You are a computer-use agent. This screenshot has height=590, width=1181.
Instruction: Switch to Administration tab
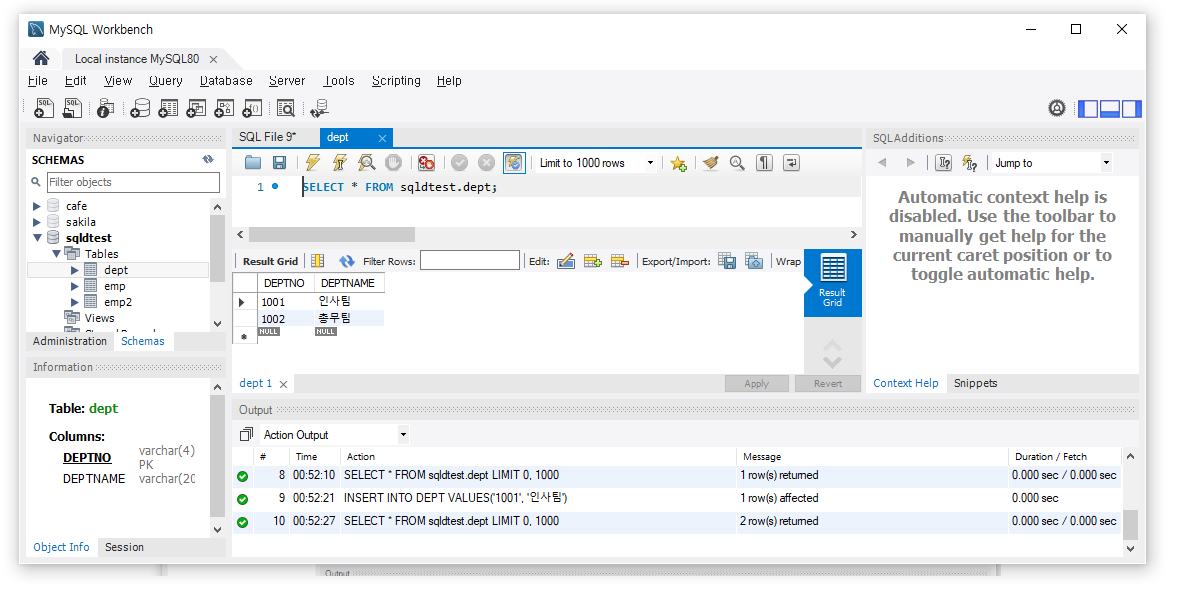pyautogui.click(x=70, y=341)
